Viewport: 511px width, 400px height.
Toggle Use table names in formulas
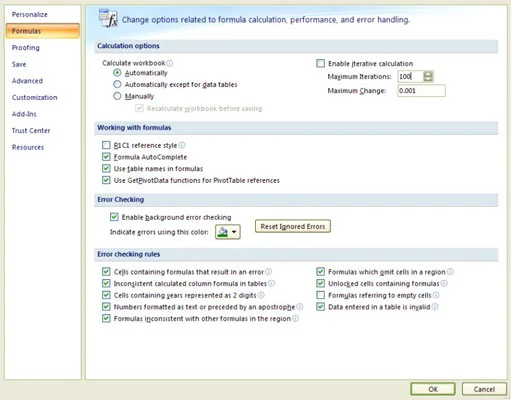106,168
